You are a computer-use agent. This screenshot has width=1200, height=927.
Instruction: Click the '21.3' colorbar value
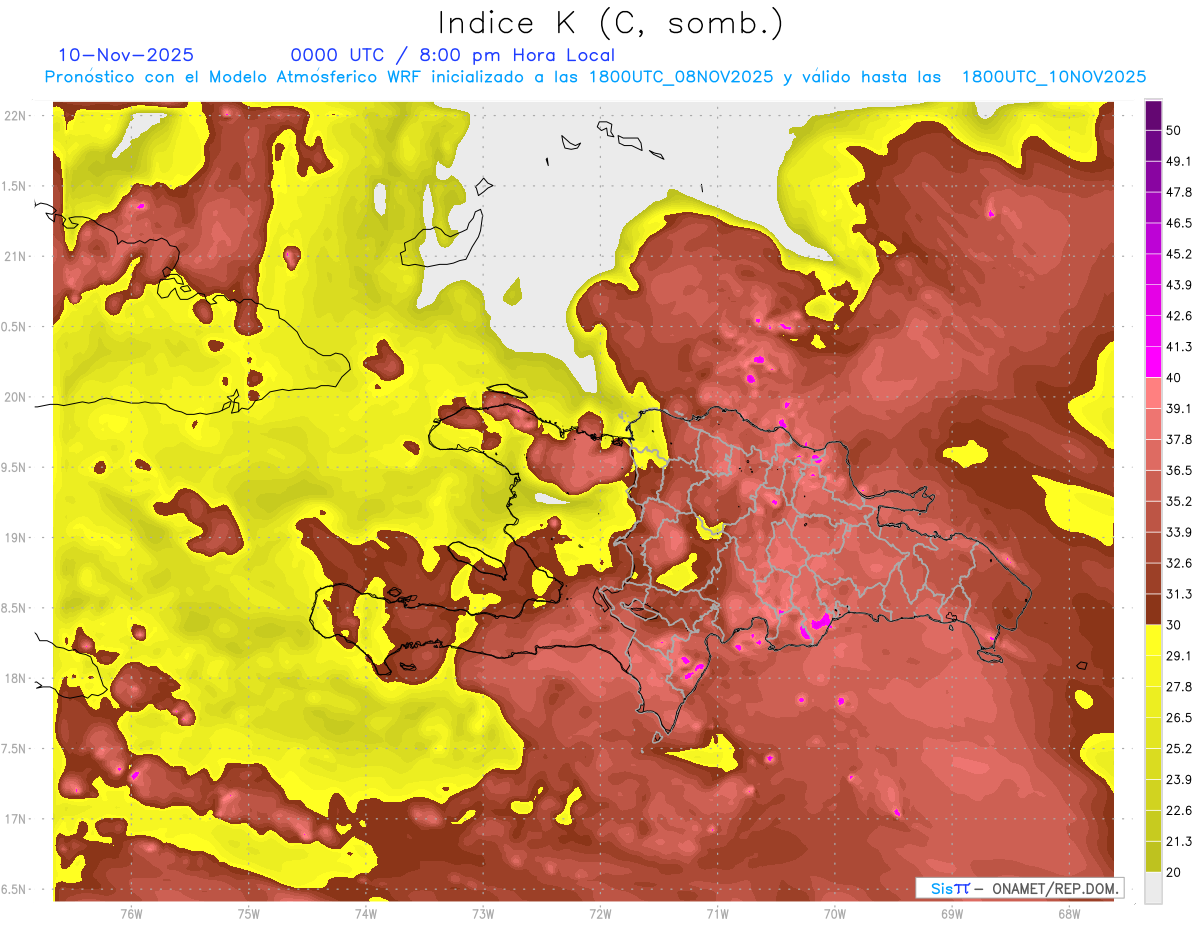pyautogui.click(x=1180, y=841)
